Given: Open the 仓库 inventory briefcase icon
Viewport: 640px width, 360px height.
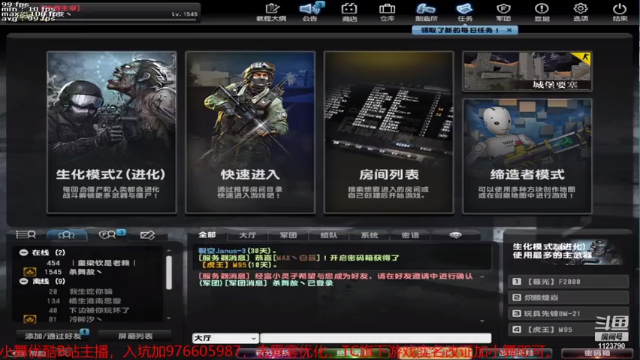Looking at the screenshot, I should pos(387,12).
